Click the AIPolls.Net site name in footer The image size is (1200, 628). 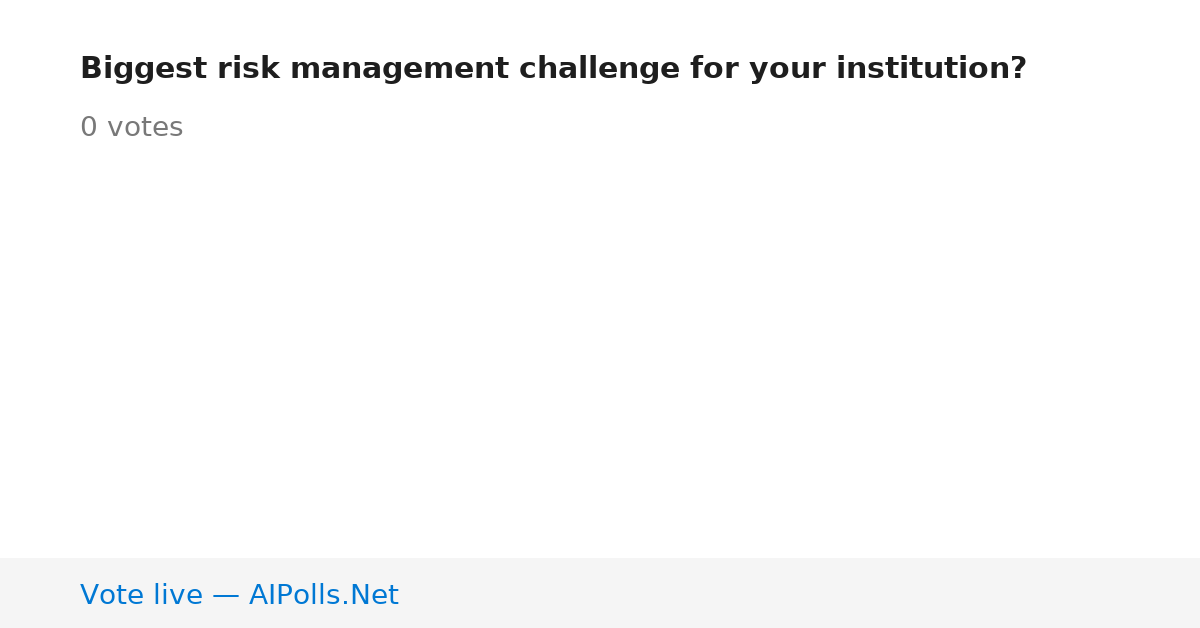point(323,595)
